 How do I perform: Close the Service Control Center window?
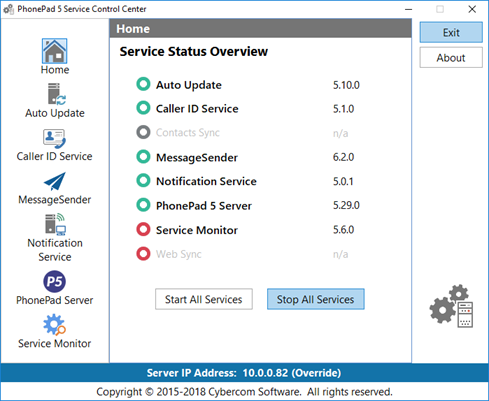(x=472, y=9)
